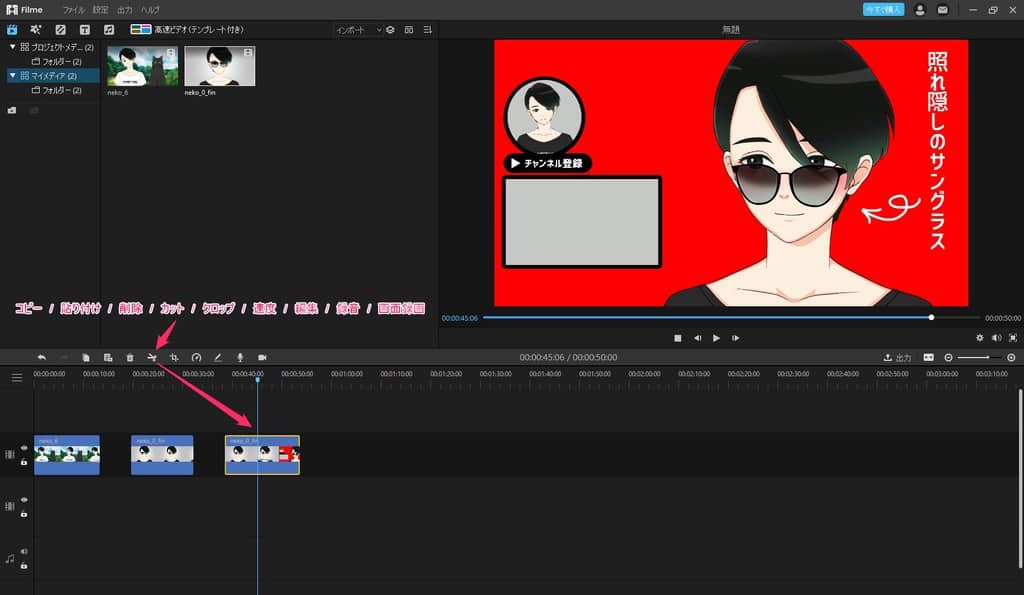
Task: Open the user account icon
Action: point(920,10)
